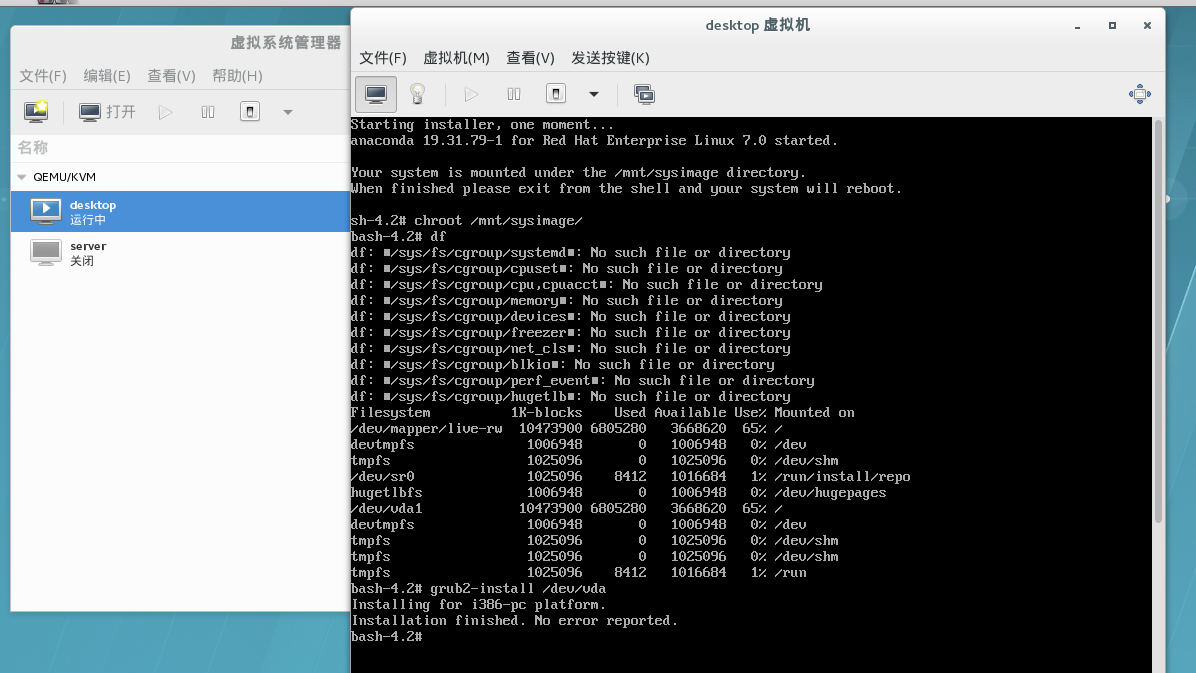1196x673 pixels.
Task: Collapse the QEMU/KVM connection tree
Action: pyautogui.click(x=21, y=177)
